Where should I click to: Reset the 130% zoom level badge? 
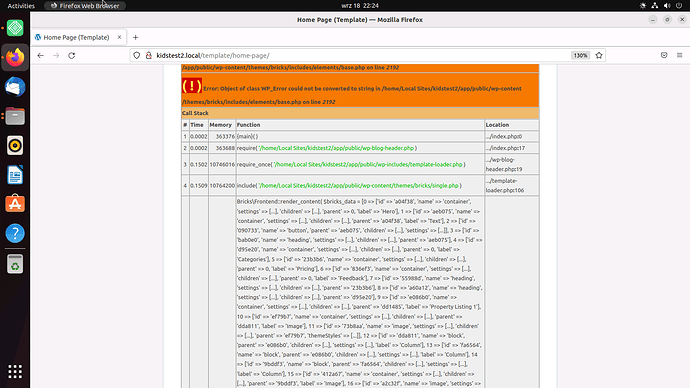click(x=580, y=55)
